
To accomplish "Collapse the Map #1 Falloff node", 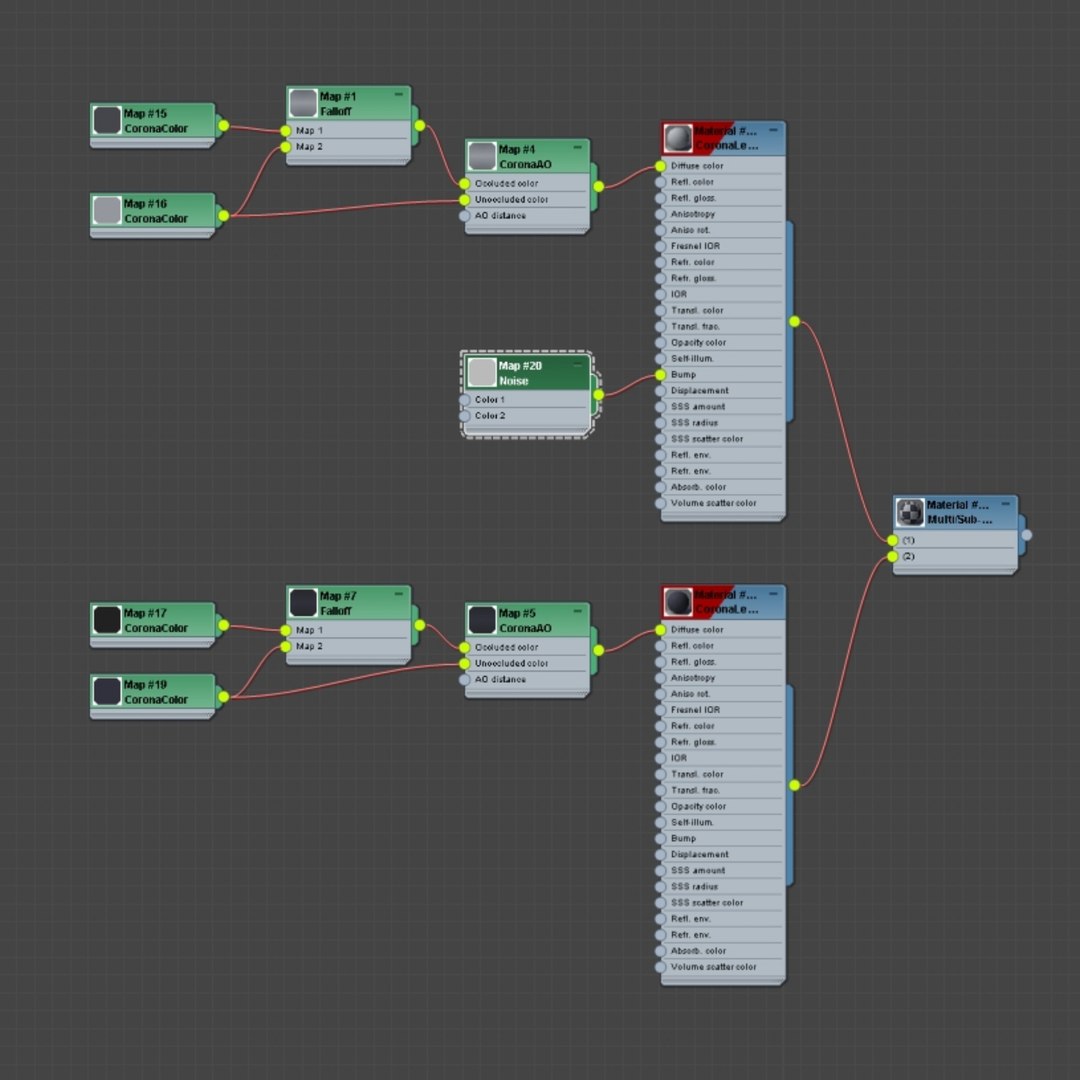I will coord(398,94).
